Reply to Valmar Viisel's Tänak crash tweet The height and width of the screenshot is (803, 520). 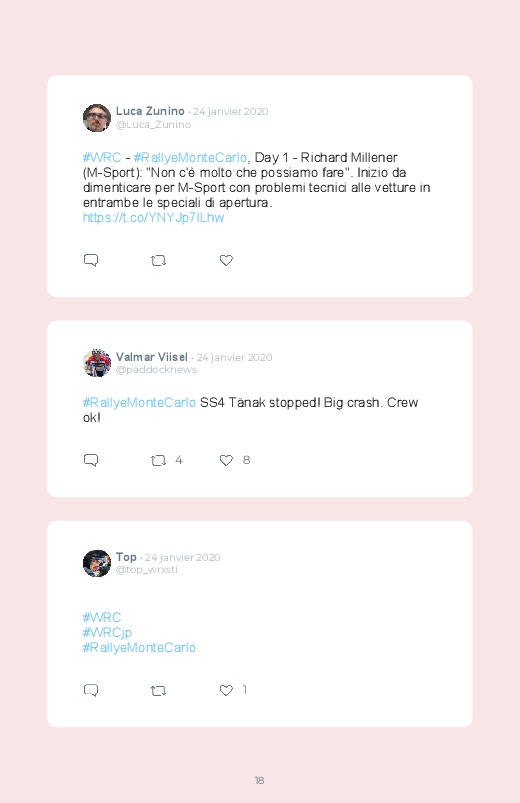[91, 460]
